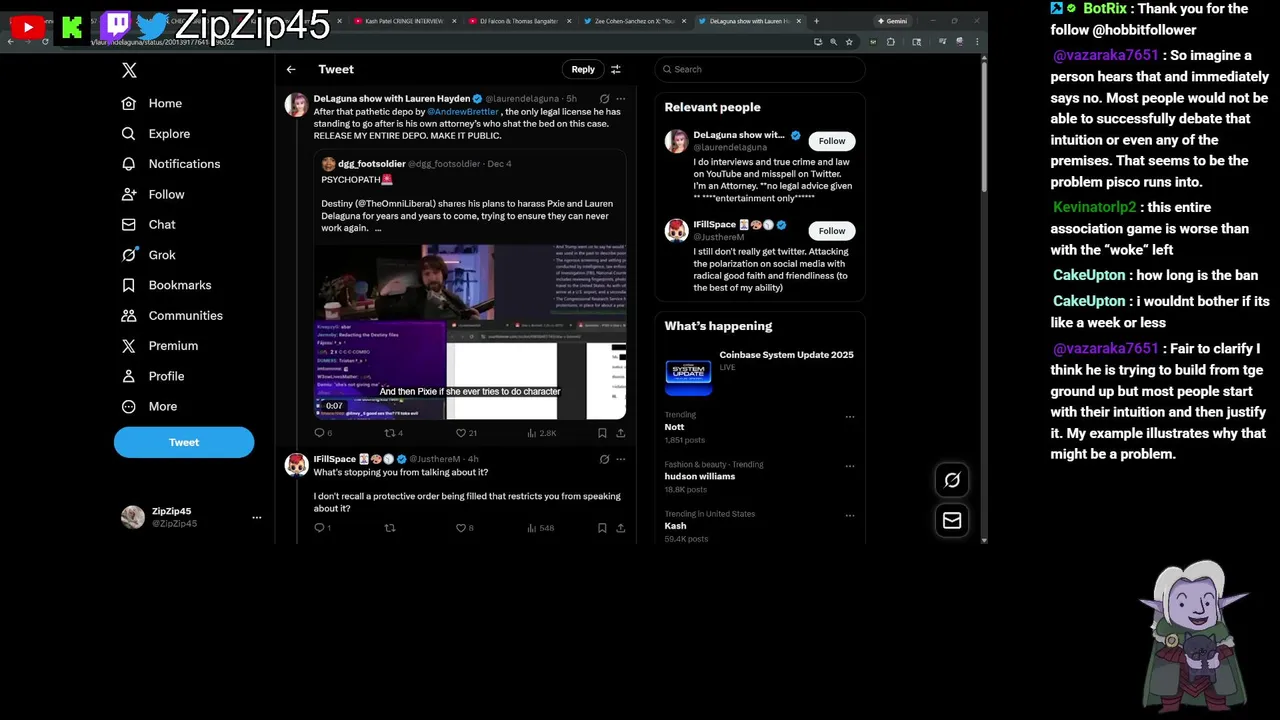
Task: Like the IFillSpace reply with 8 likes
Action: click(x=464, y=528)
